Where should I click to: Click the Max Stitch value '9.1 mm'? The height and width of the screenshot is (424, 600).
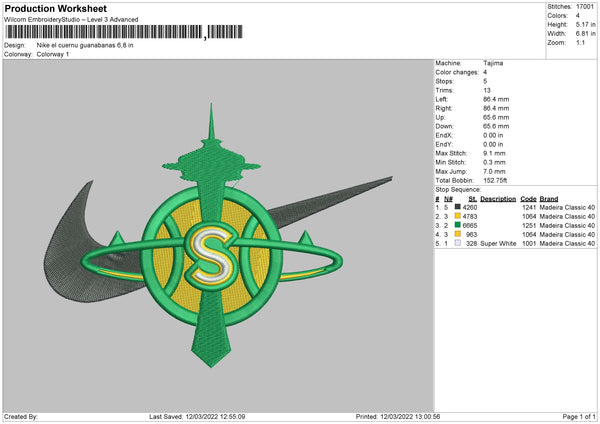pyautogui.click(x=494, y=153)
